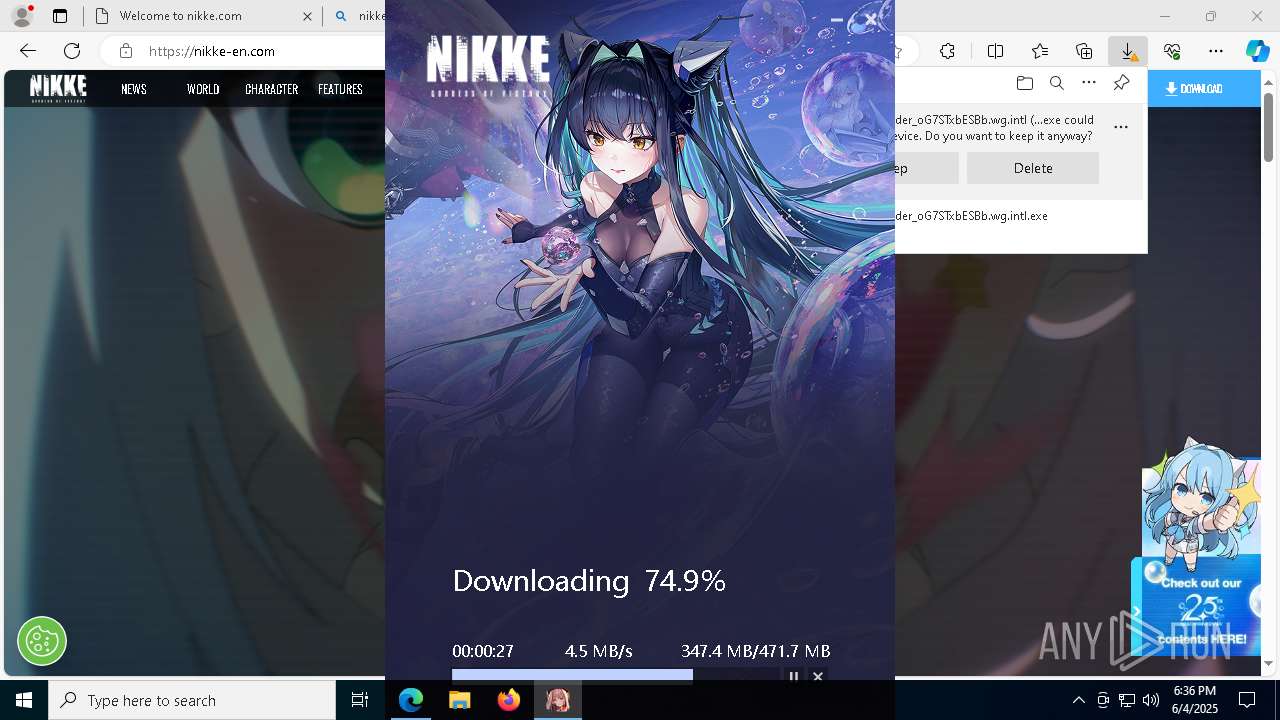Image resolution: width=1280 pixels, height=720 pixels.
Task: Toggle the Edge Downloads panel button
Action: tap(1127, 51)
